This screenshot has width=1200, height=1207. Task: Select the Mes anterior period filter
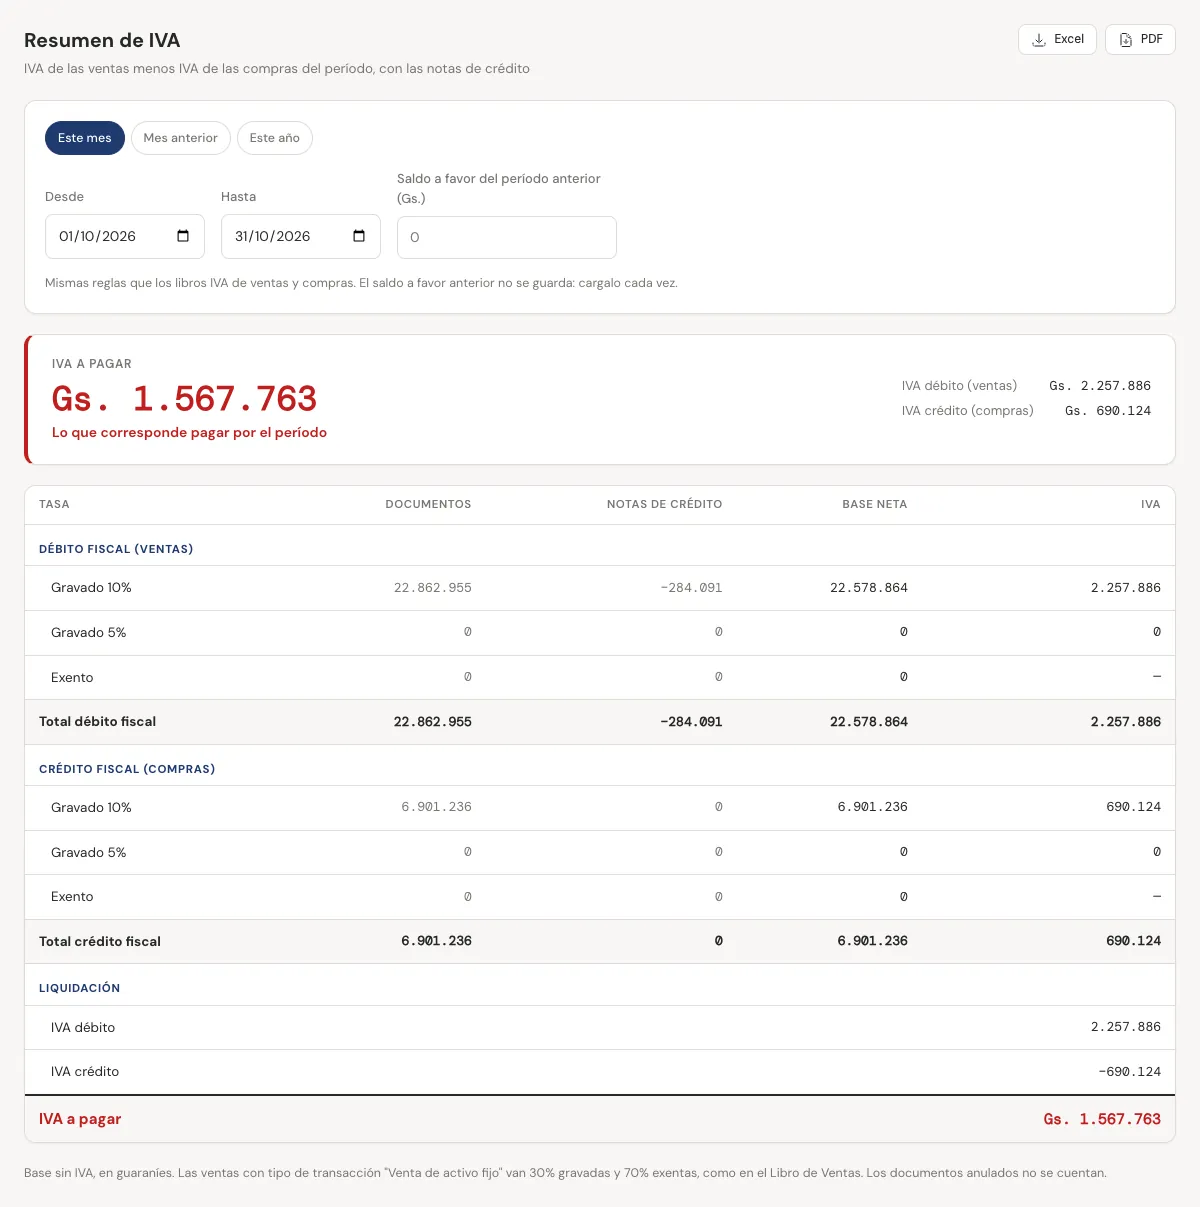181,138
